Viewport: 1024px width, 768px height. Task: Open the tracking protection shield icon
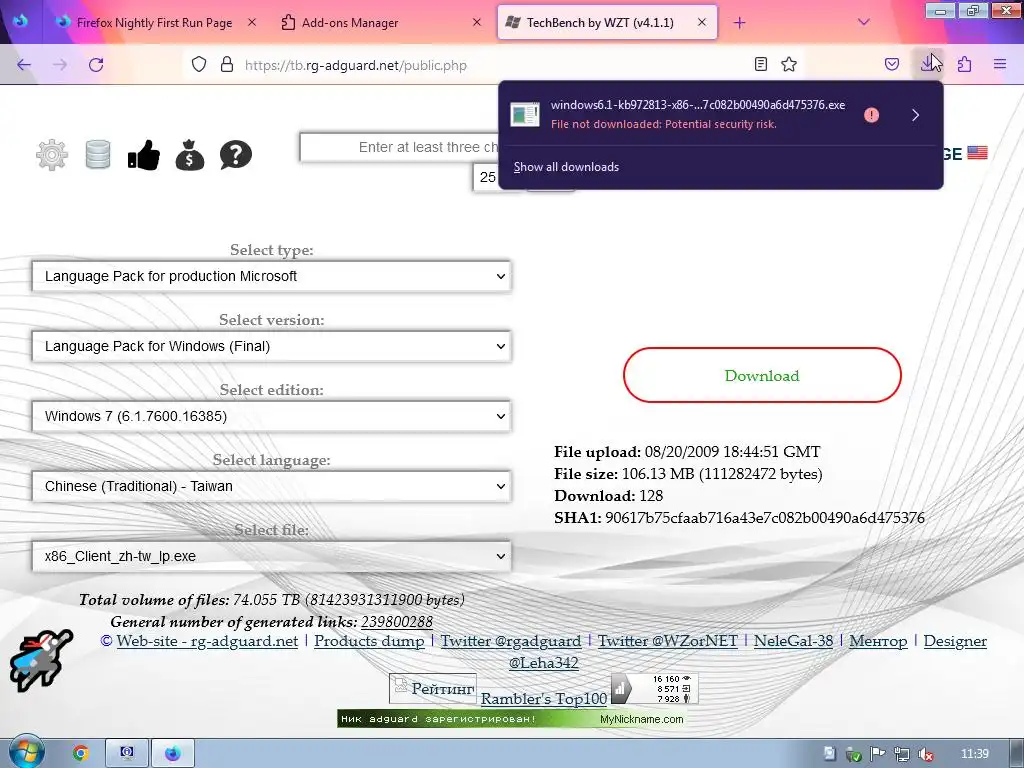tap(199, 65)
